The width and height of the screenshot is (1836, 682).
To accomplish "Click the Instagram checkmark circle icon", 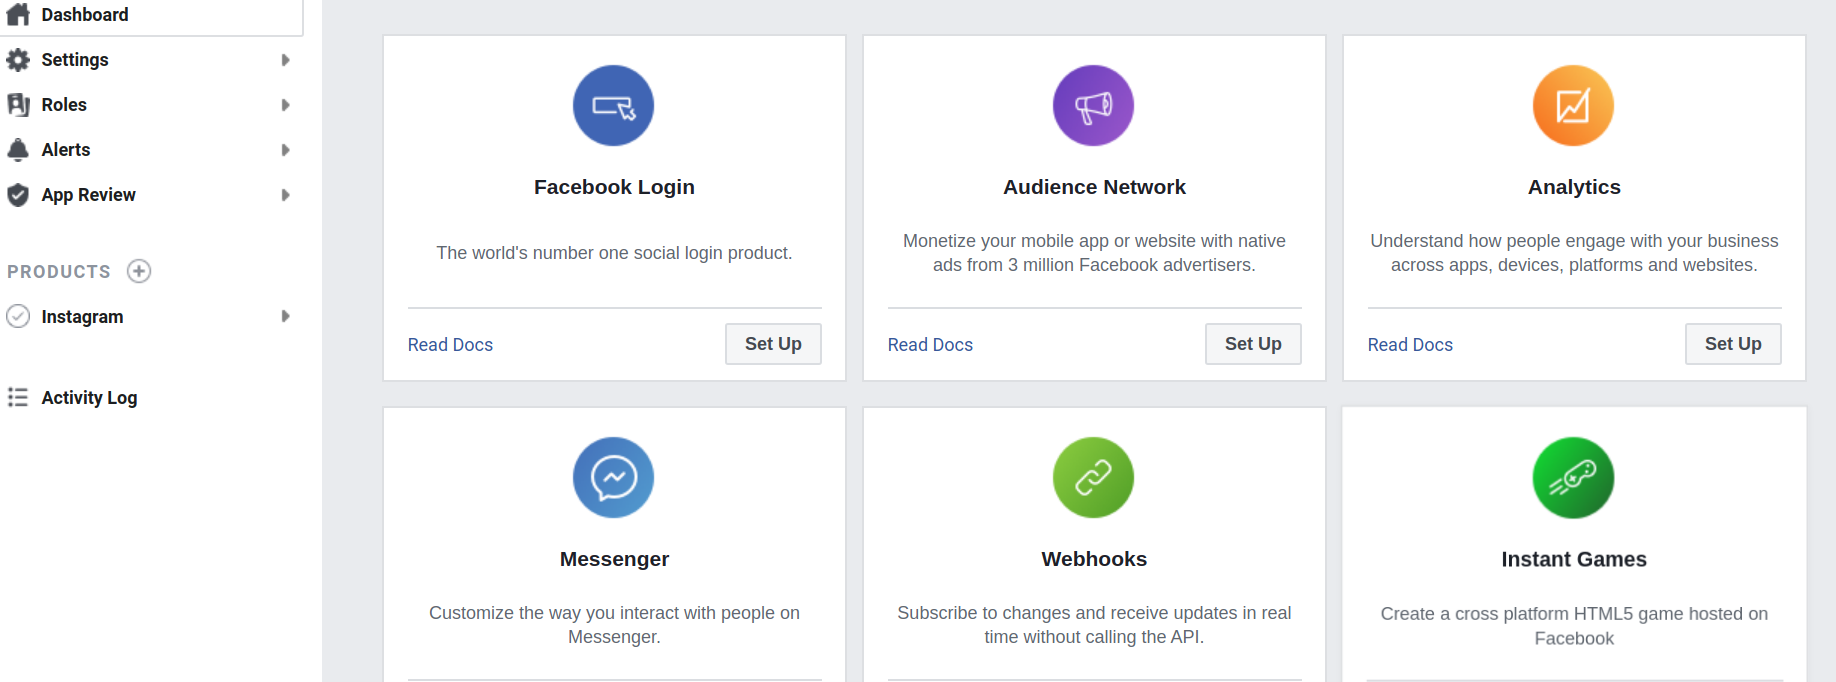I will tap(18, 316).
